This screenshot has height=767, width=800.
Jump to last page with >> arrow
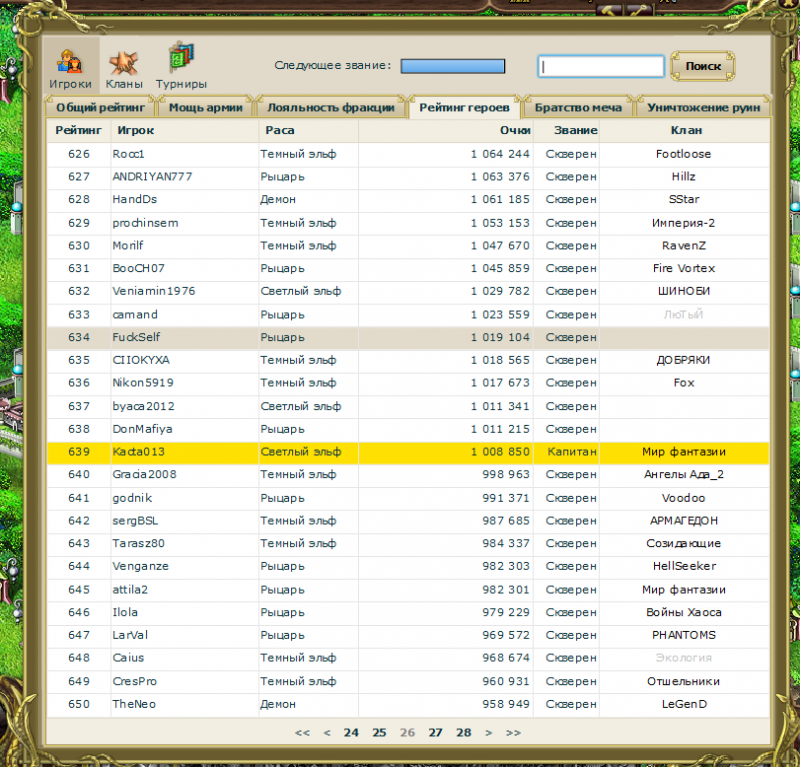pos(513,732)
